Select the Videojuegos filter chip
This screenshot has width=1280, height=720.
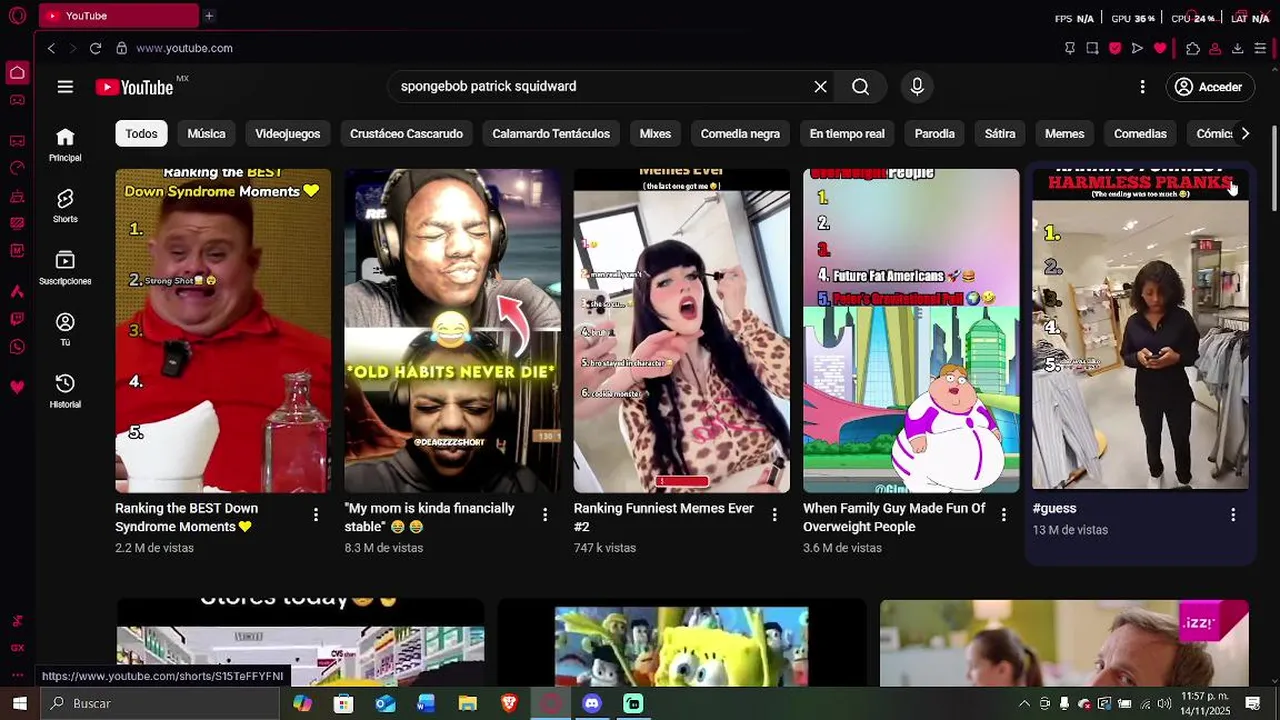tap(287, 134)
